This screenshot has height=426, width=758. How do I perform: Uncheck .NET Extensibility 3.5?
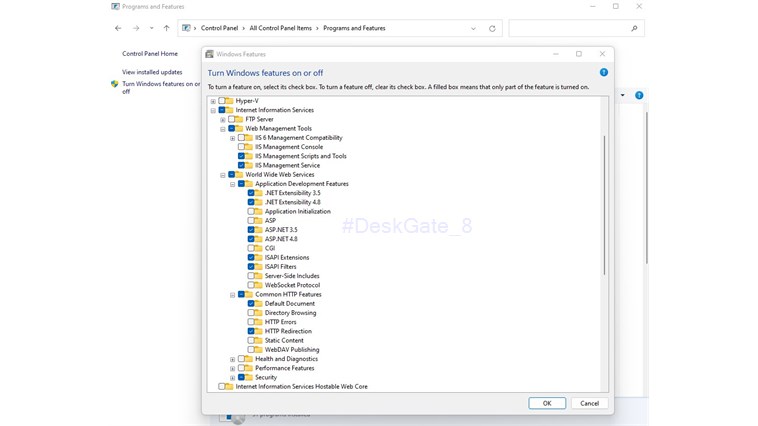(x=251, y=192)
